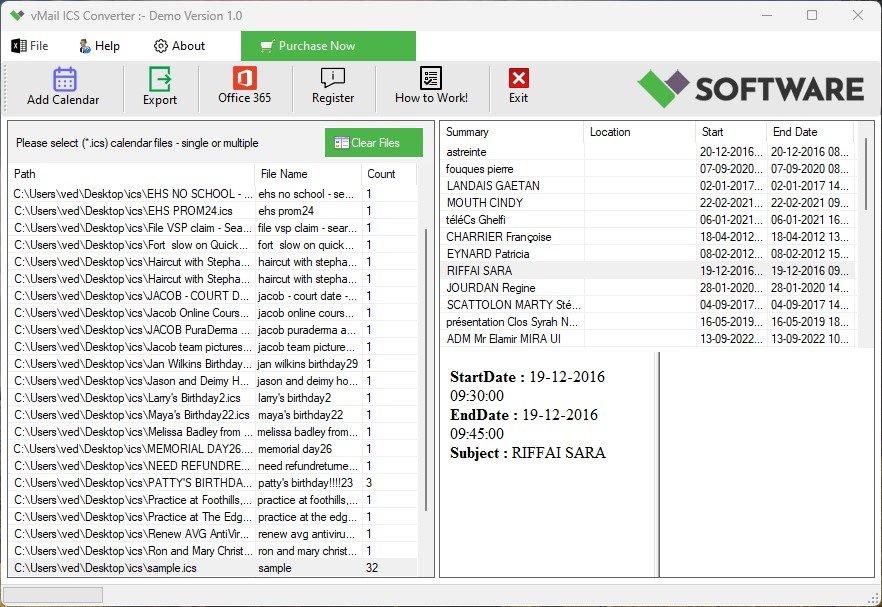The image size is (882, 607).
Task: Select the JACOB PuraDerma path row
Action: tap(213, 330)
